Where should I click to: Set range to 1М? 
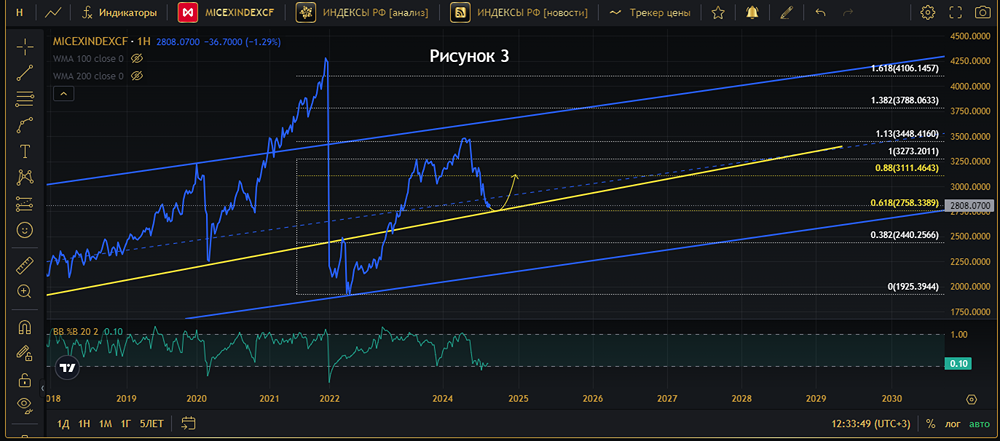[x=105, y=423]
